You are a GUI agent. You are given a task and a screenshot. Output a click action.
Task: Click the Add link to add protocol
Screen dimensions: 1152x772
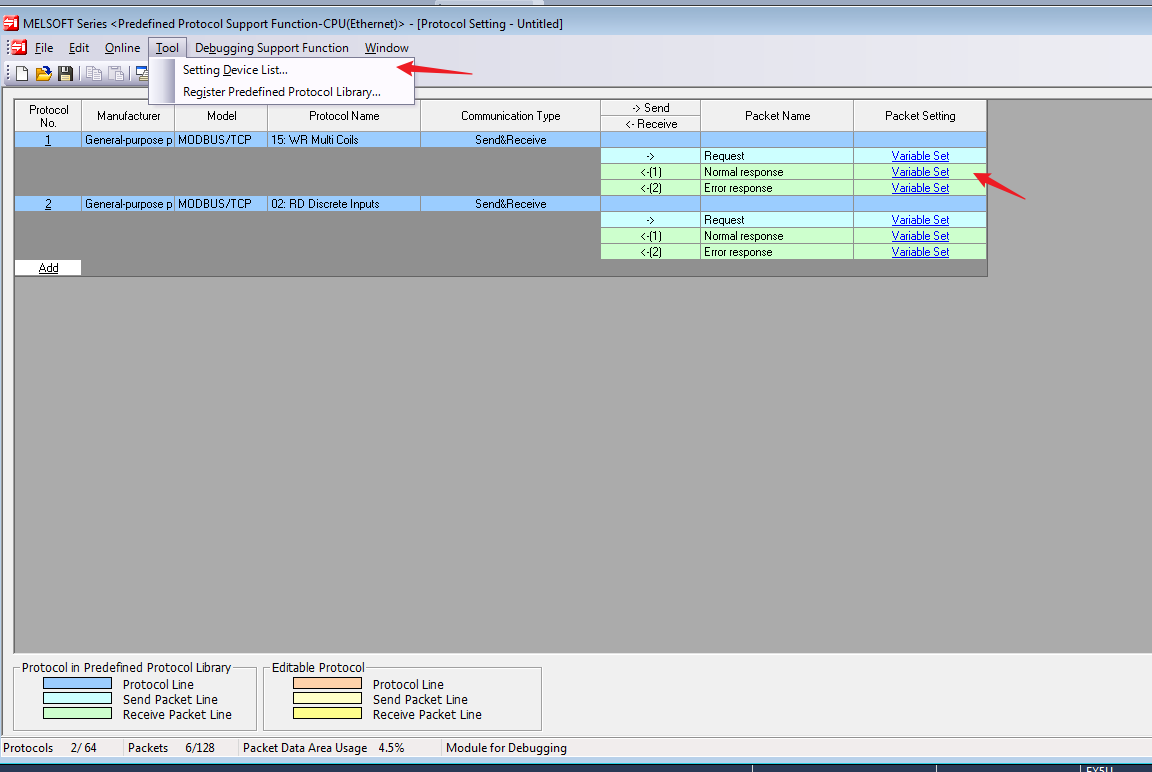[48, 268]
